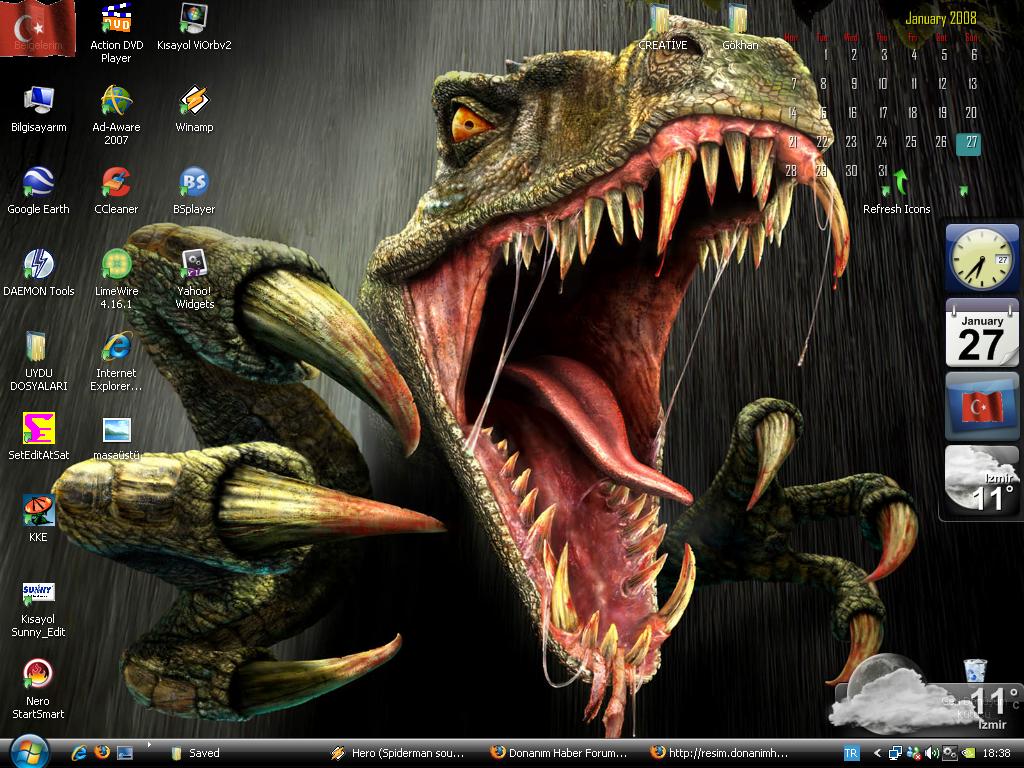Image resolution: width=1024 pixels, height=768 pixels.
Task: Open masaüstü image file
Action: coord(116,437)
